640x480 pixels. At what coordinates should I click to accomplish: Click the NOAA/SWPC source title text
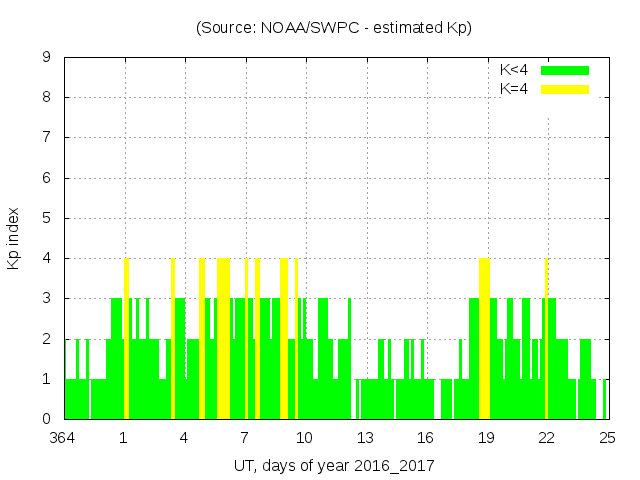[333, 28]
